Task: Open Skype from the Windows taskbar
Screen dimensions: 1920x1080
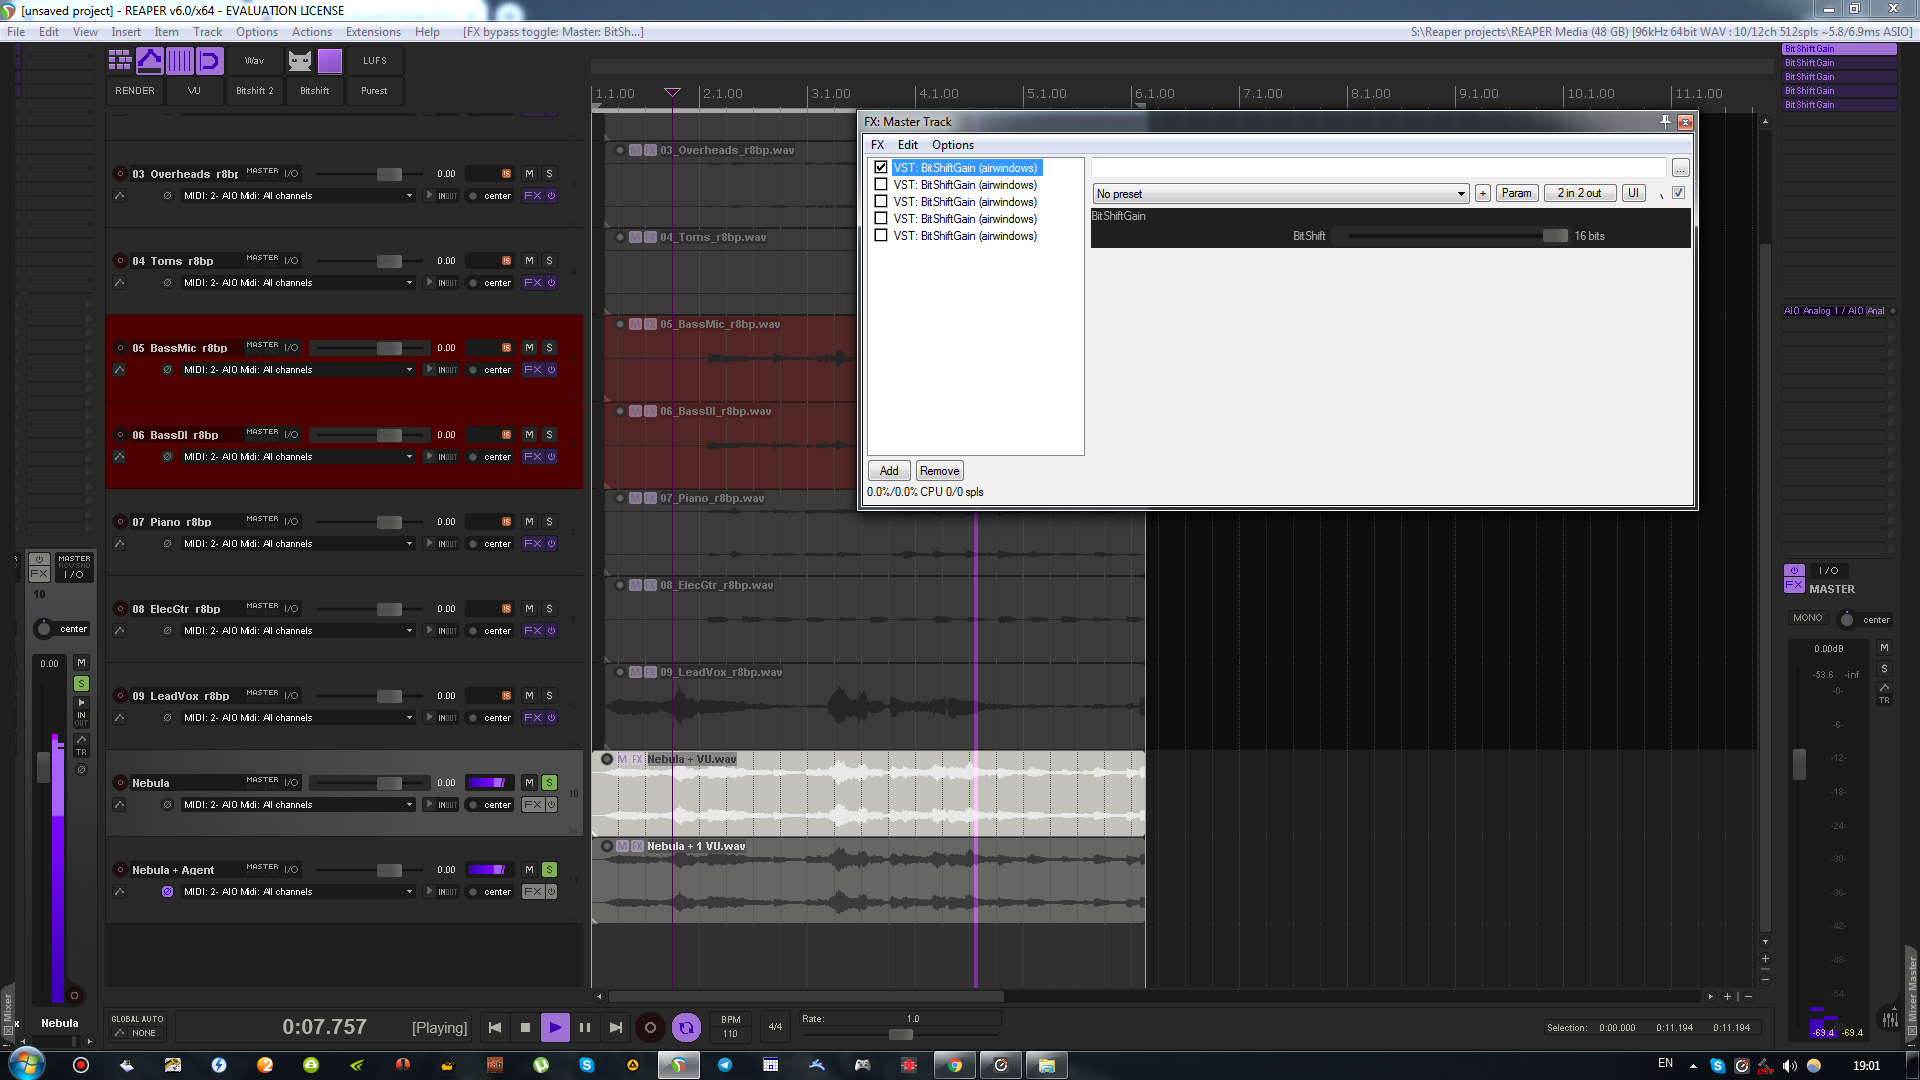Action: [587, 1065]
